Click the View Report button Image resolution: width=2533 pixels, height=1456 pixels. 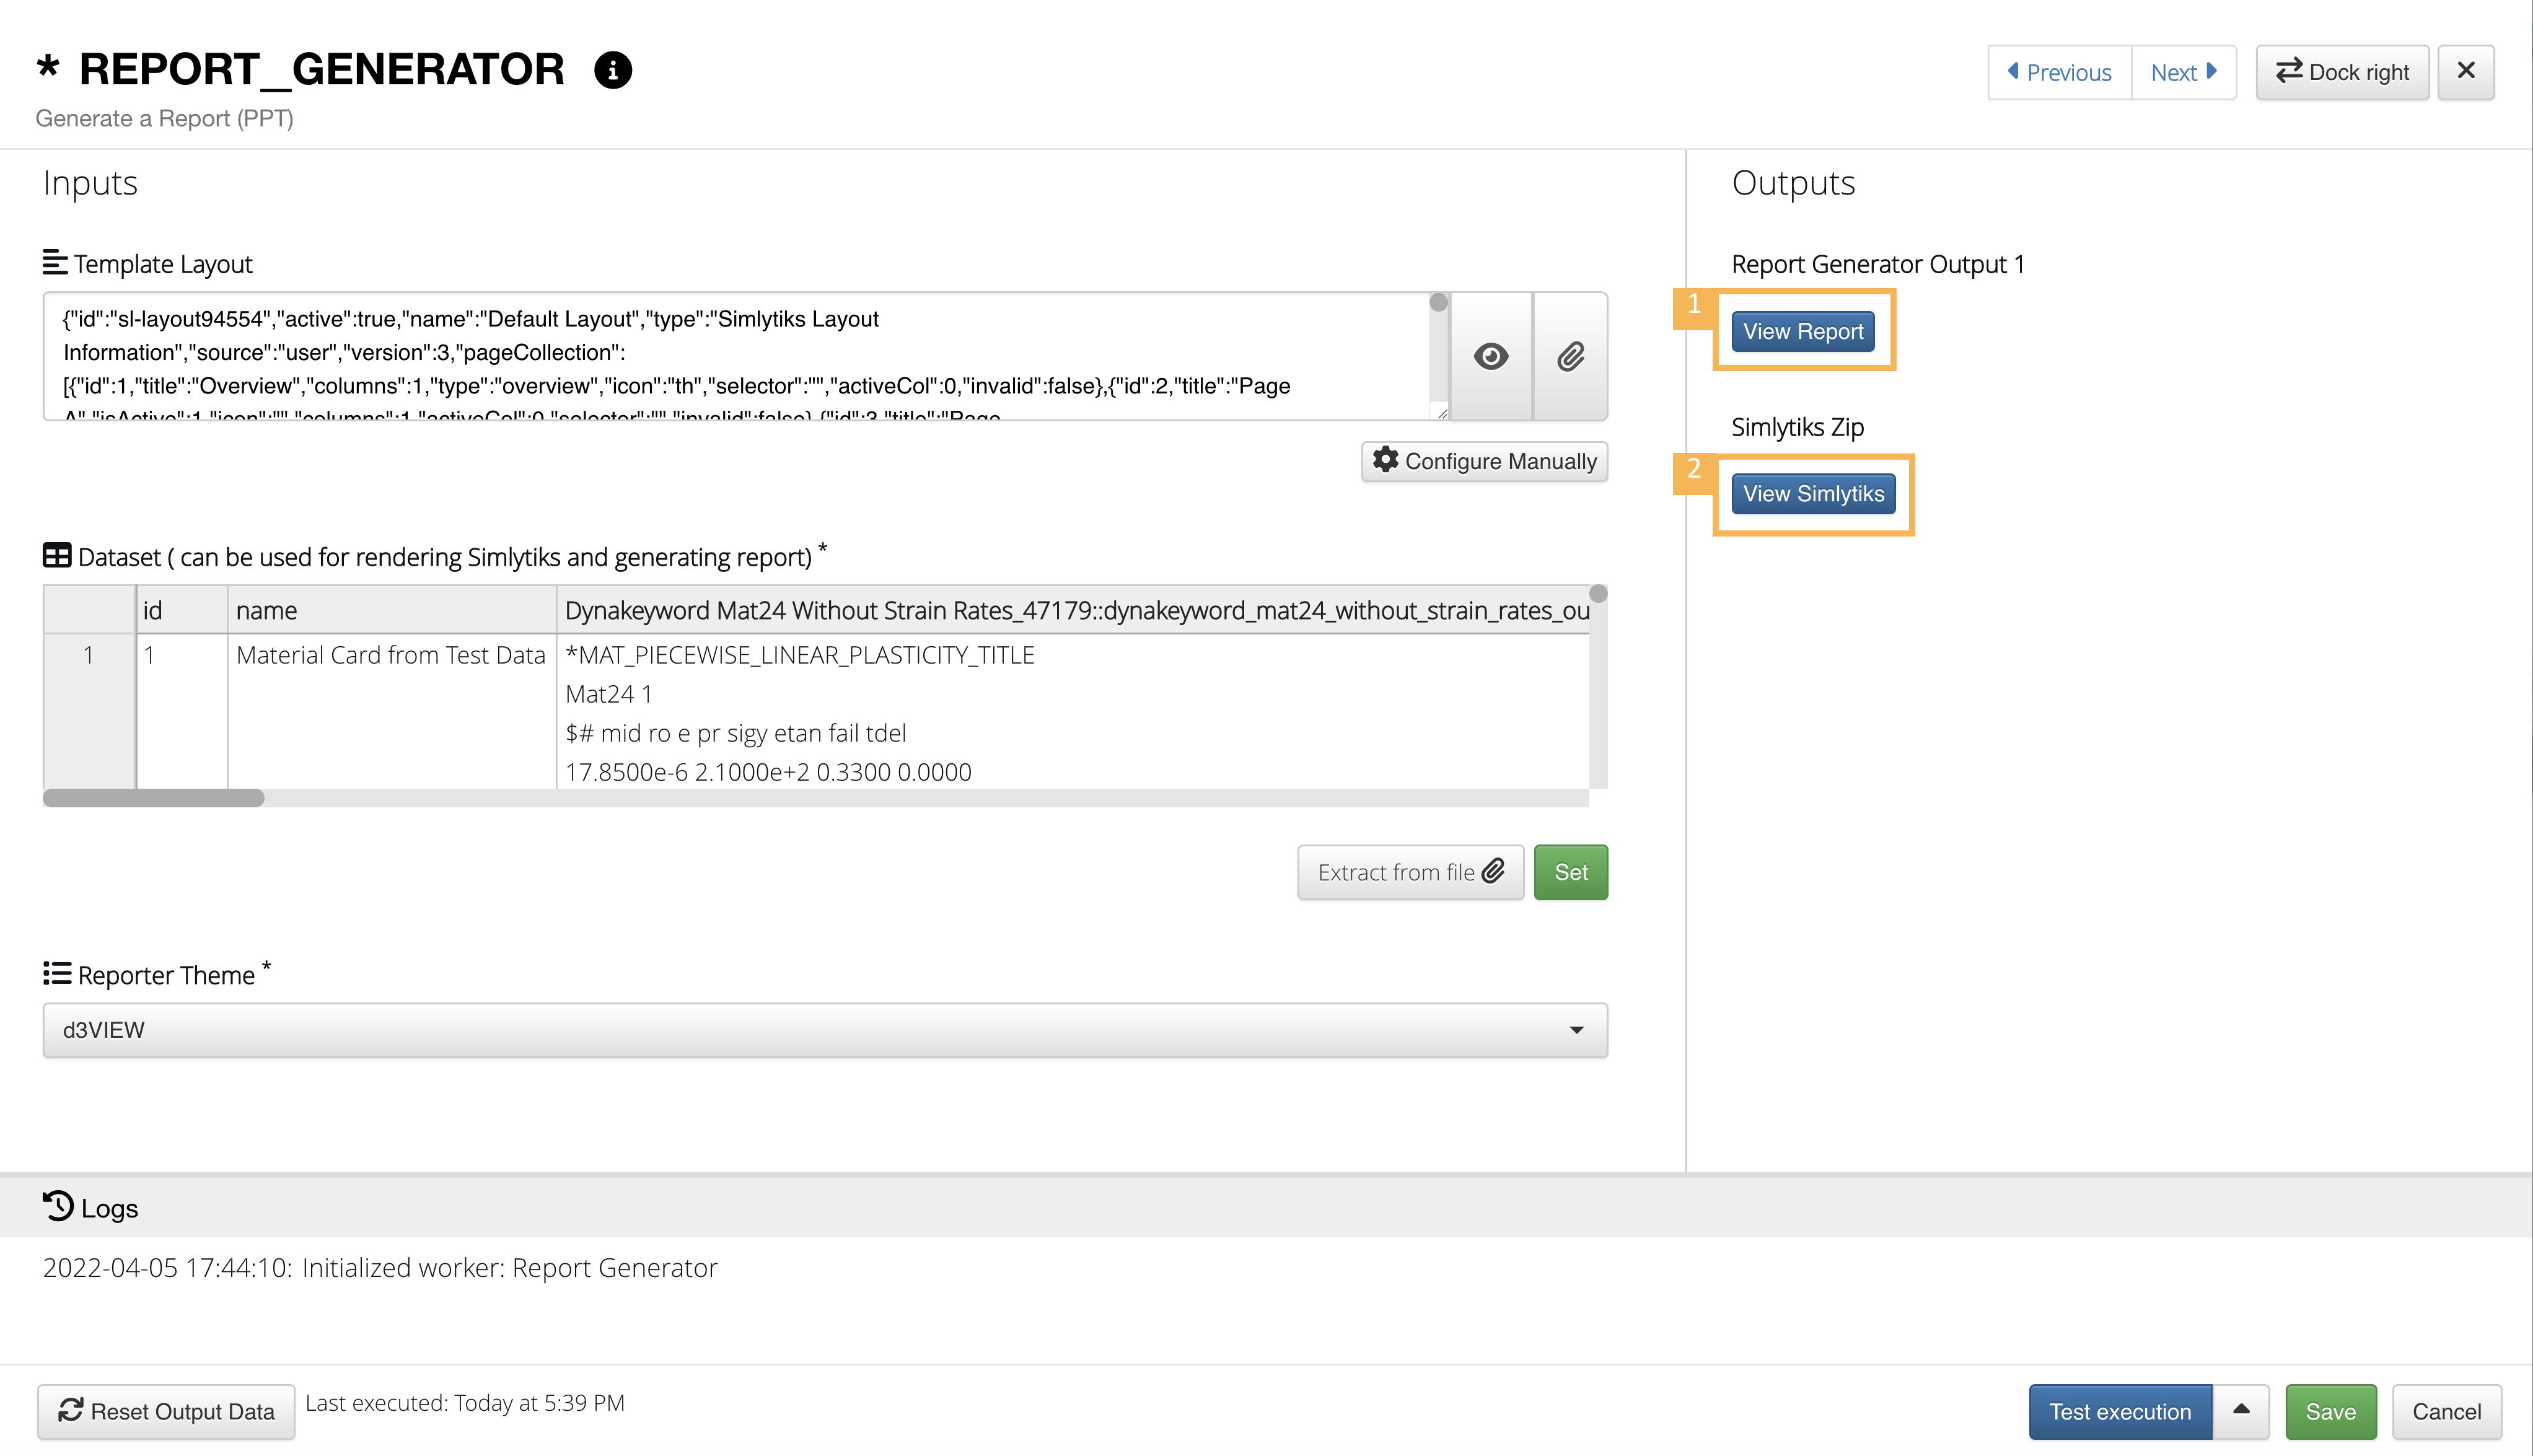pyautogui.click(x=1803, y=331)
